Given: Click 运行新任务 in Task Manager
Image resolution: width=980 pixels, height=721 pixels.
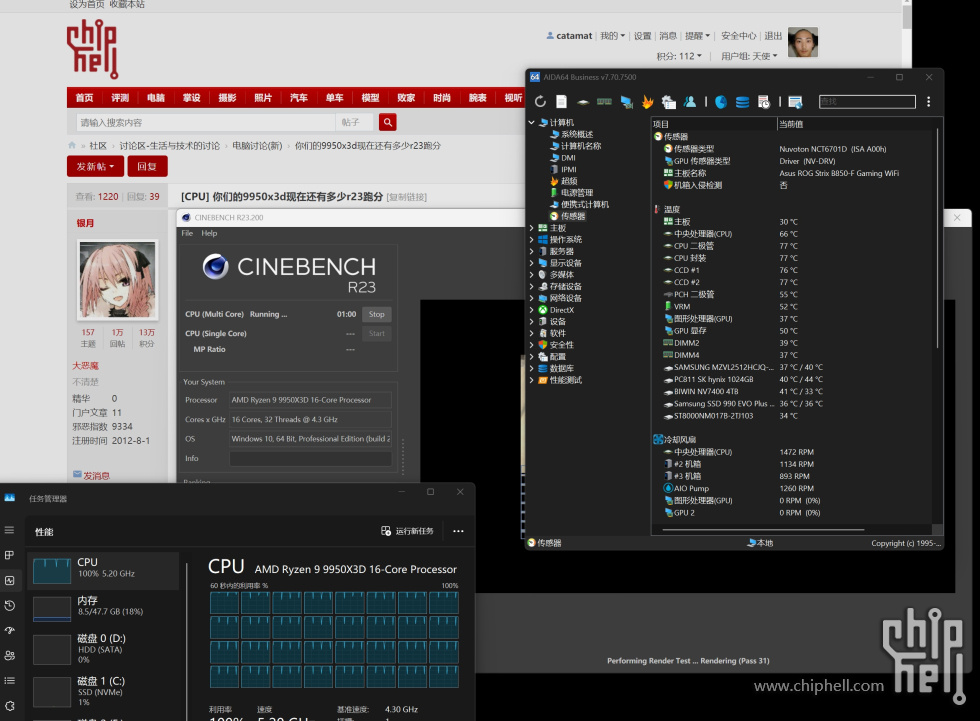Looking at the screenshot, I should click(408, 531).
